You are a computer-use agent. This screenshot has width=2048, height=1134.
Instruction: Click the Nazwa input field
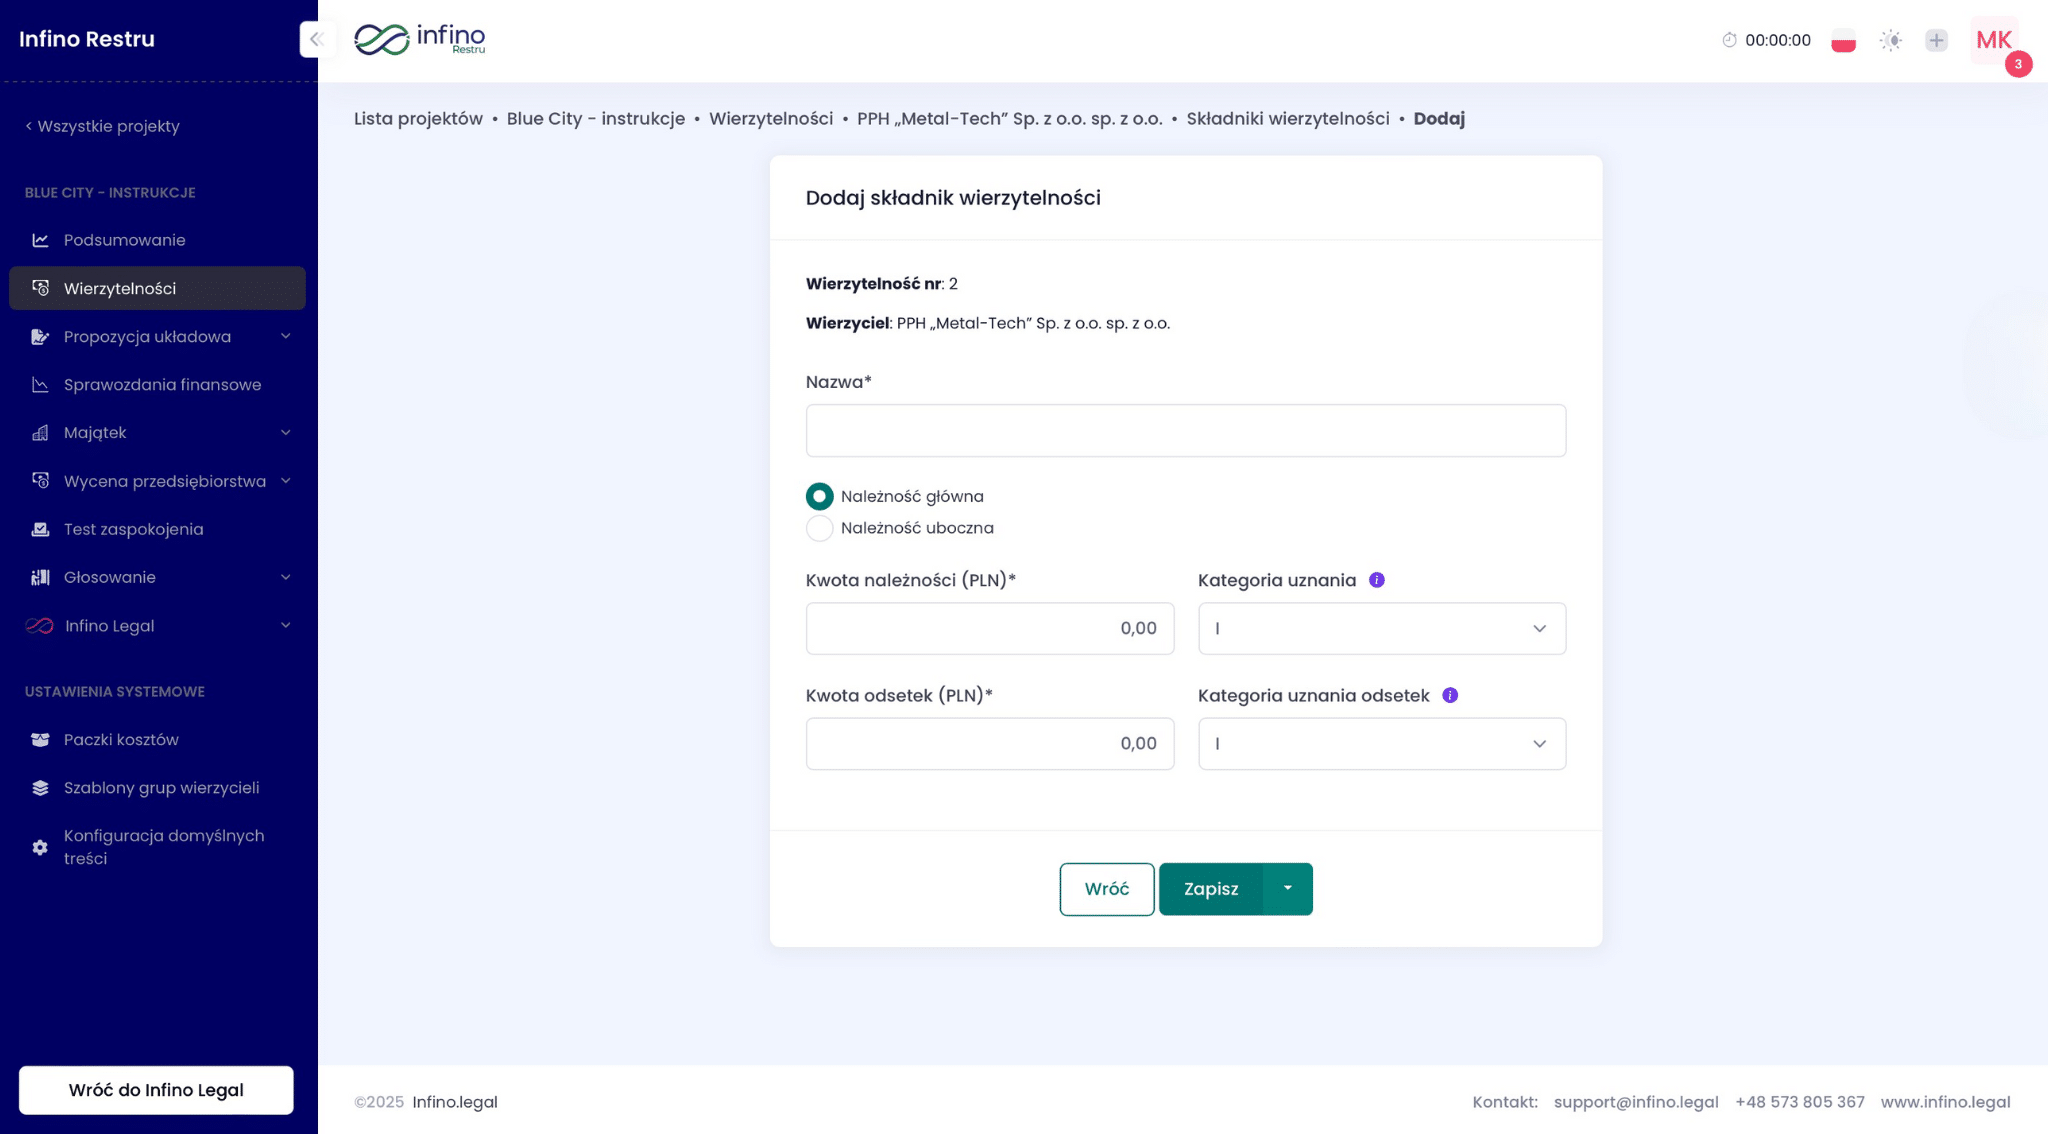1185,431
